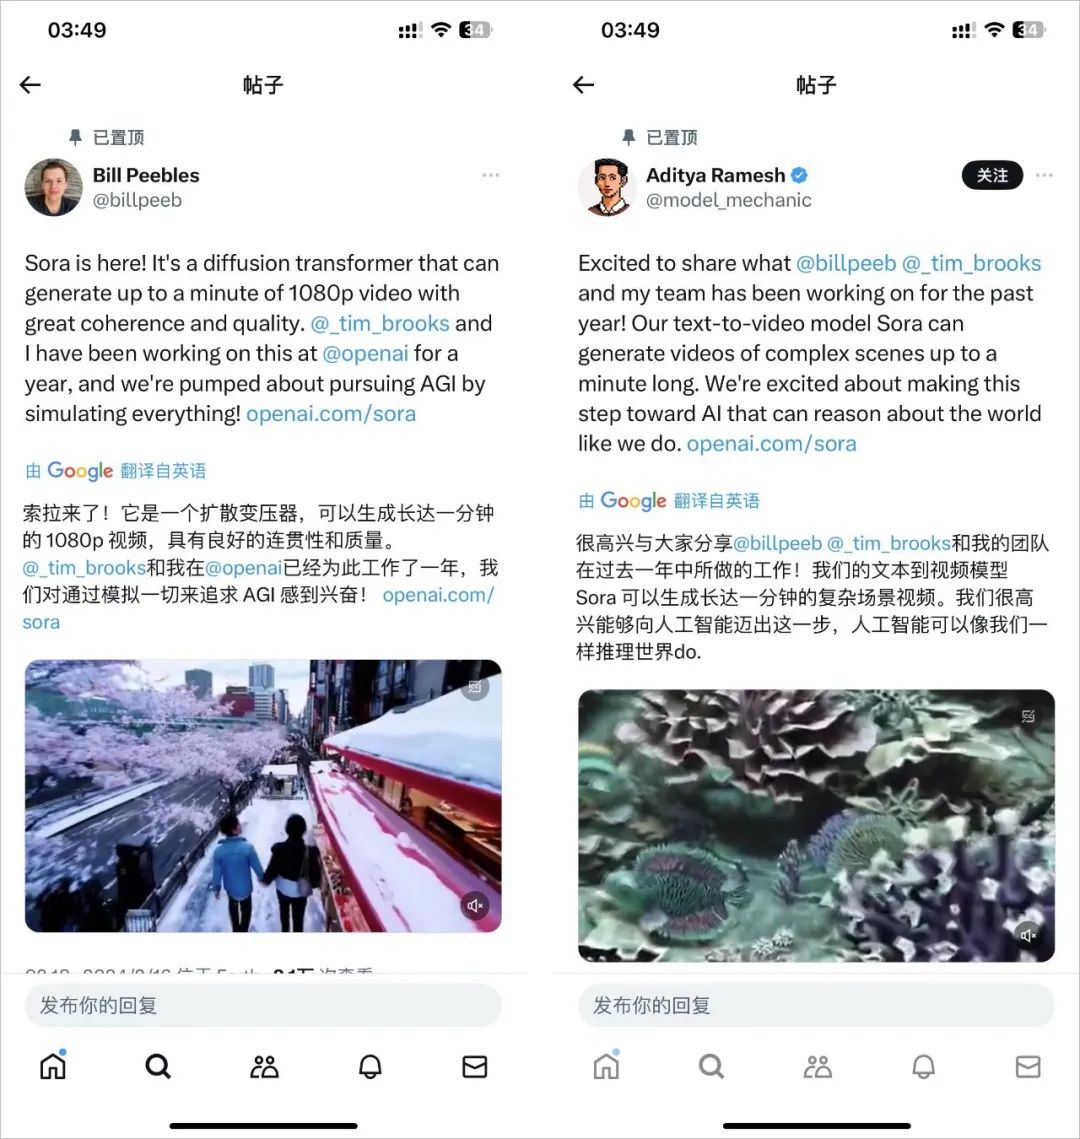Go back from Aditya Ramesh's post
The width and height of the screenshot is (1080, 1139).
[583, 85]
